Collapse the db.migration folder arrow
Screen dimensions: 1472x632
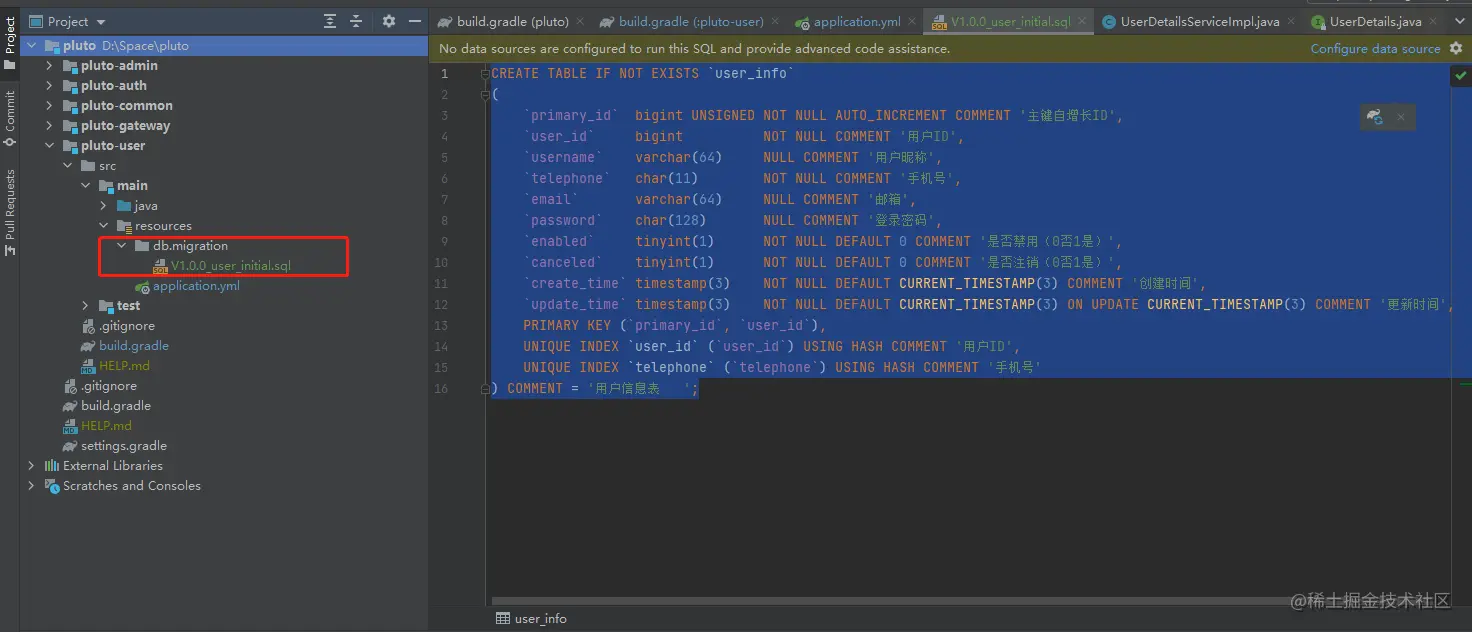121,245
